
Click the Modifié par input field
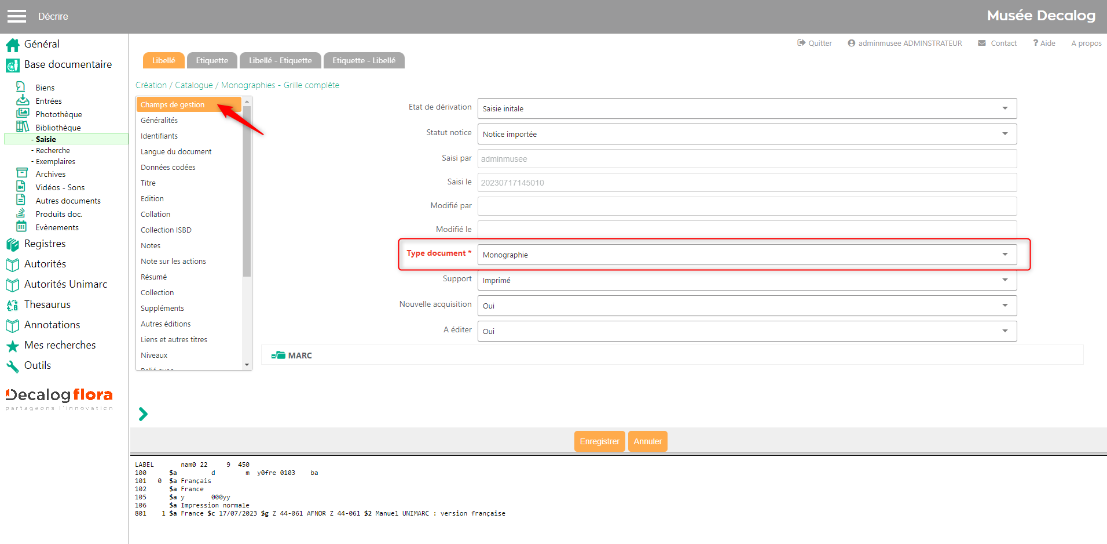point(746,206)
